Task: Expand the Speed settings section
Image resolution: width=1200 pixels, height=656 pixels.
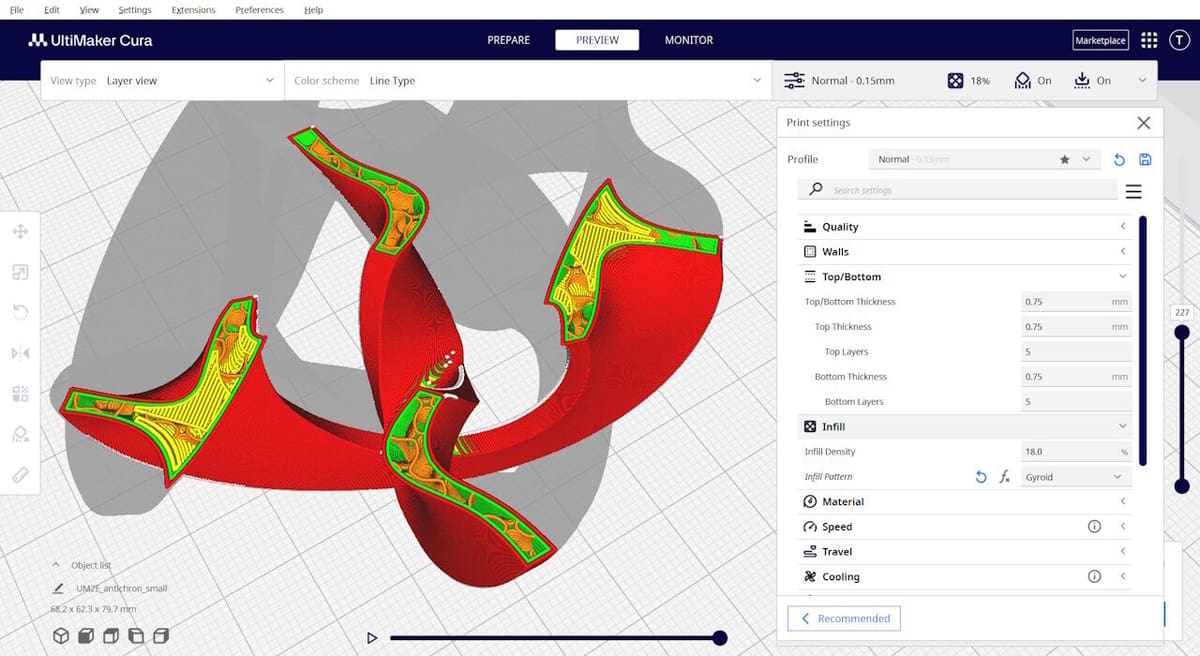Action: pos(965,527)
